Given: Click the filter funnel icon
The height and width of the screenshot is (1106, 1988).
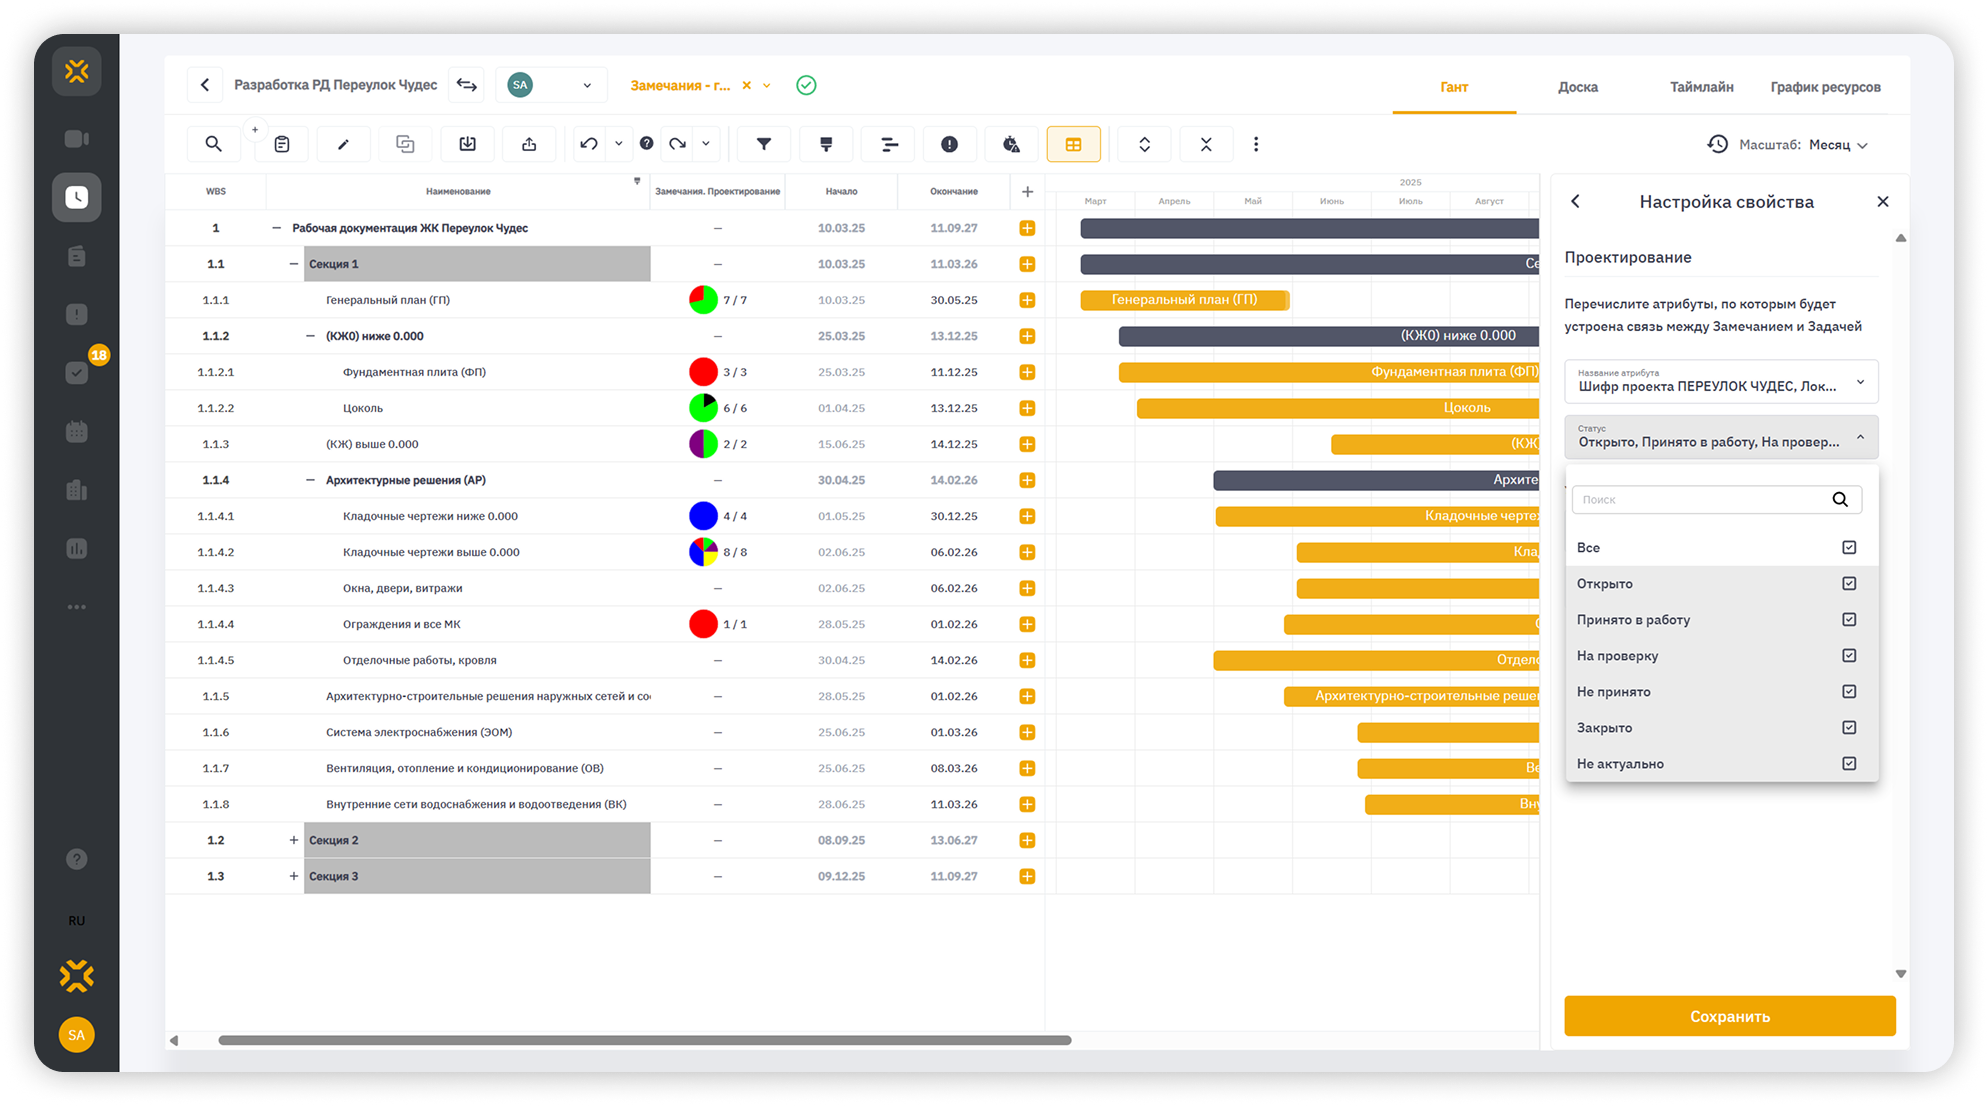Looking at the screenshot, I should point(764,144).
